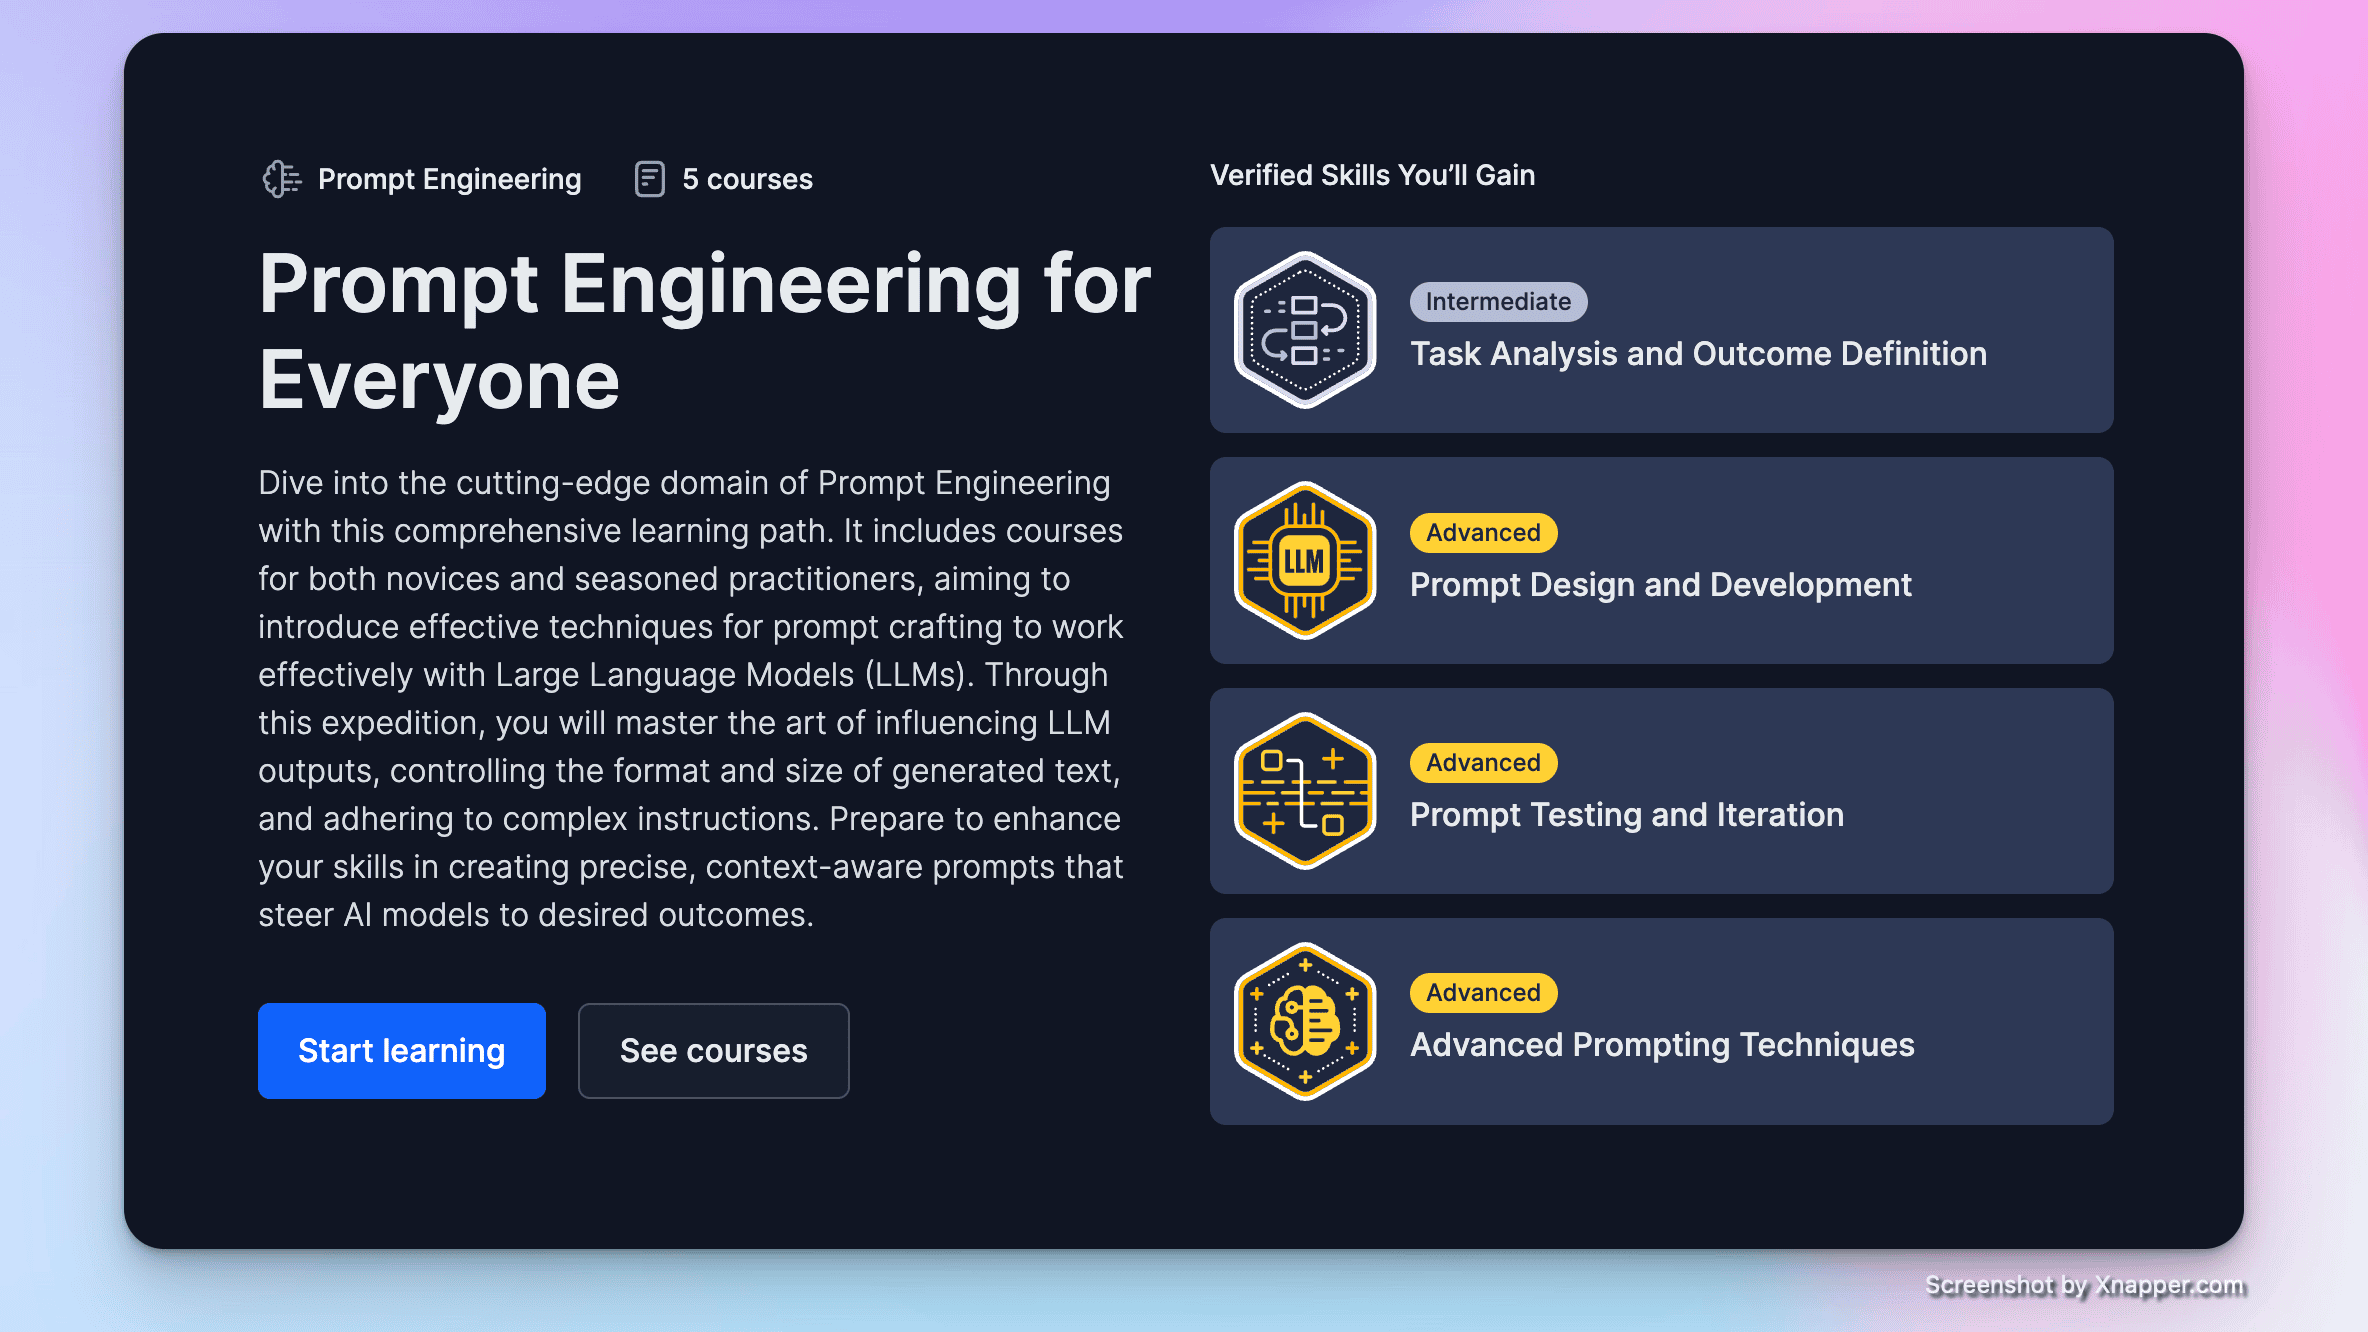
Task: Open Advanced Prompting Techniques skill
Action: [1661, 1045]
